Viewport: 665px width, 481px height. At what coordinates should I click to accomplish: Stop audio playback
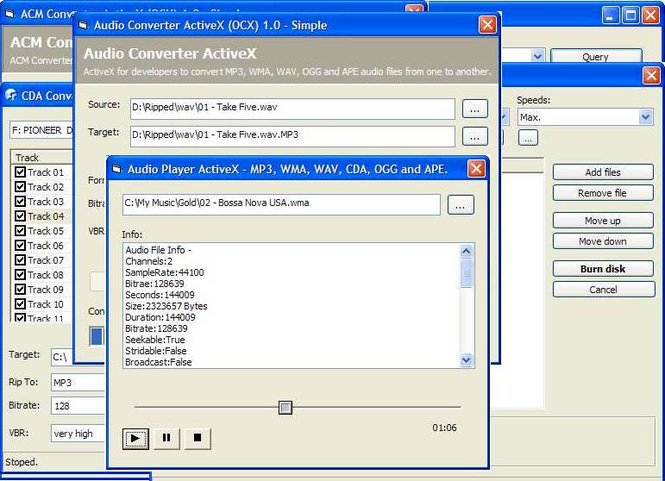coord(197,438)
